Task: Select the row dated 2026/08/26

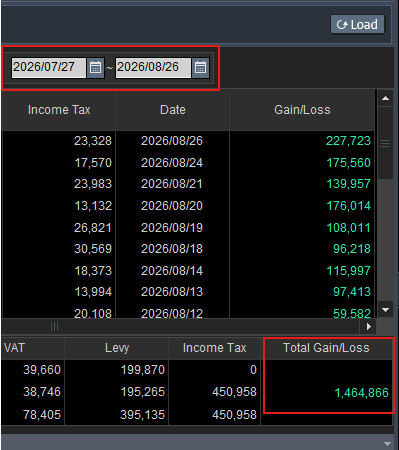Action: click(188, 141)
